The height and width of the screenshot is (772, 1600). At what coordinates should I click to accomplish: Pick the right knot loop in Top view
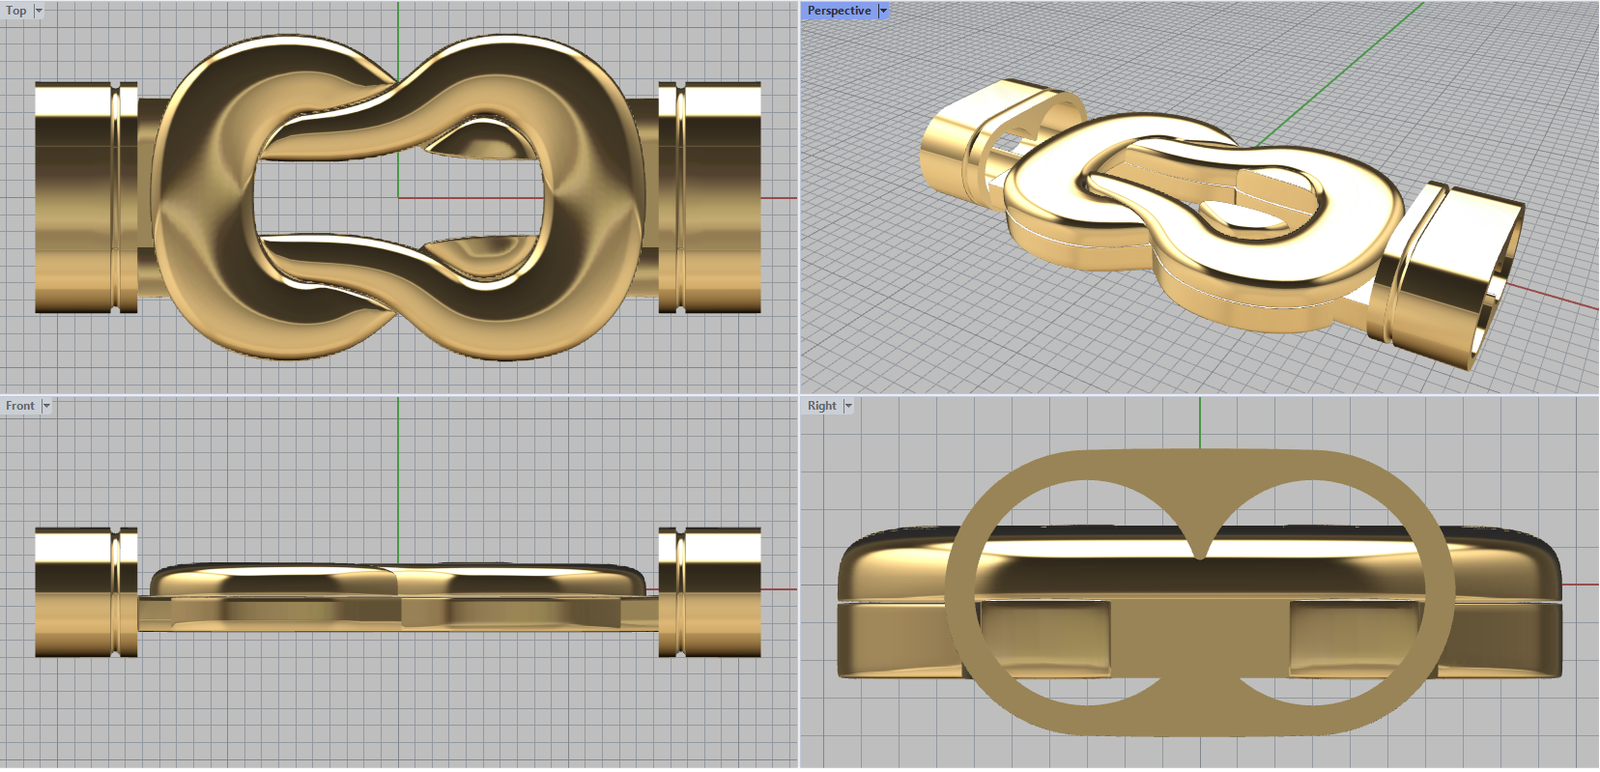590,198
